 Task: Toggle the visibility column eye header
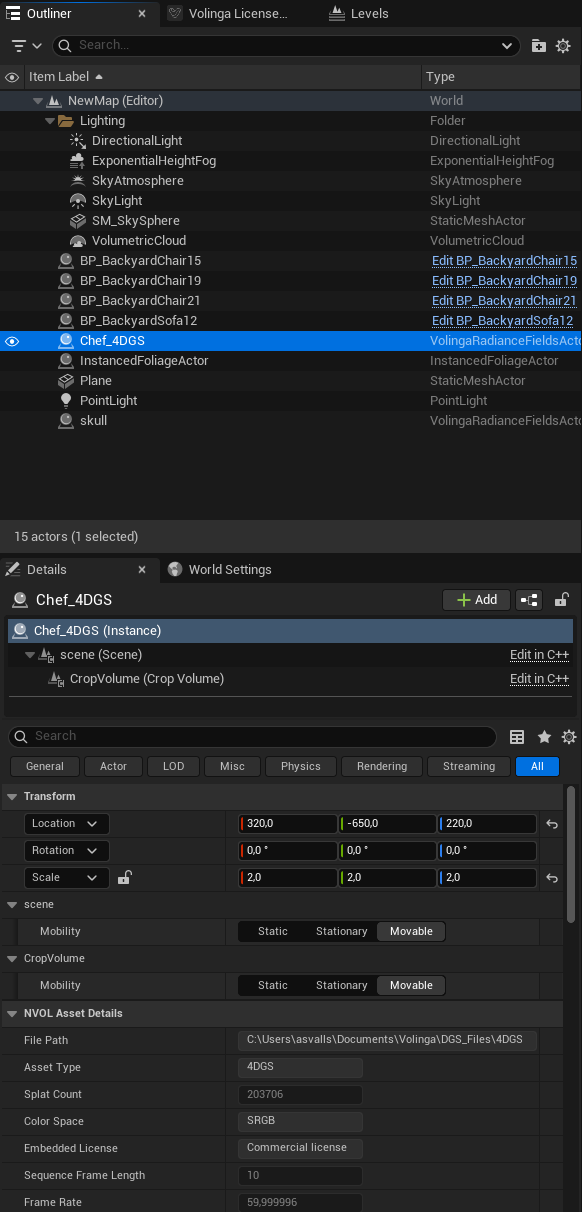click(x=12, y=77)
